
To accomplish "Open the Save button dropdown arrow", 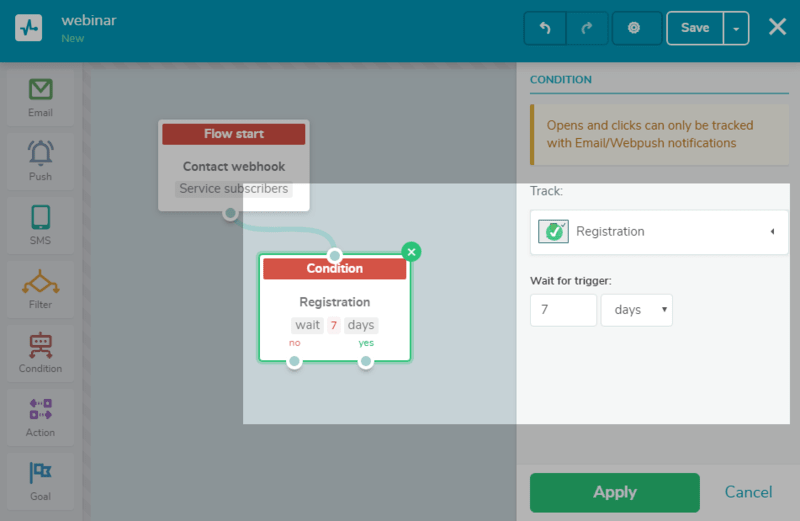I will [x=736, y=28].
